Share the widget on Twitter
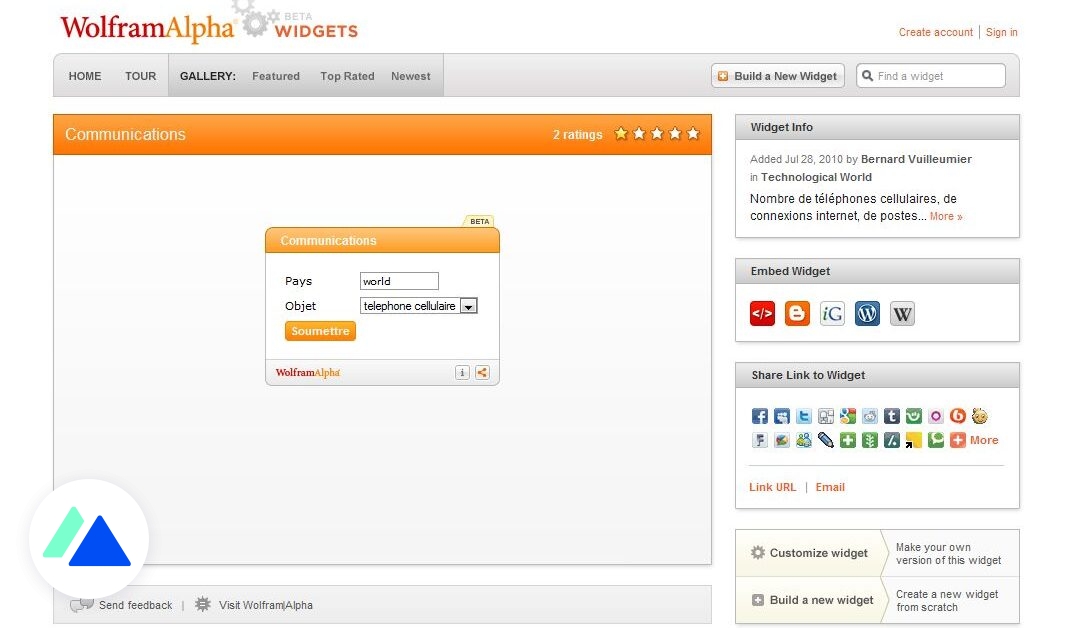 click(x=804, y=416)
